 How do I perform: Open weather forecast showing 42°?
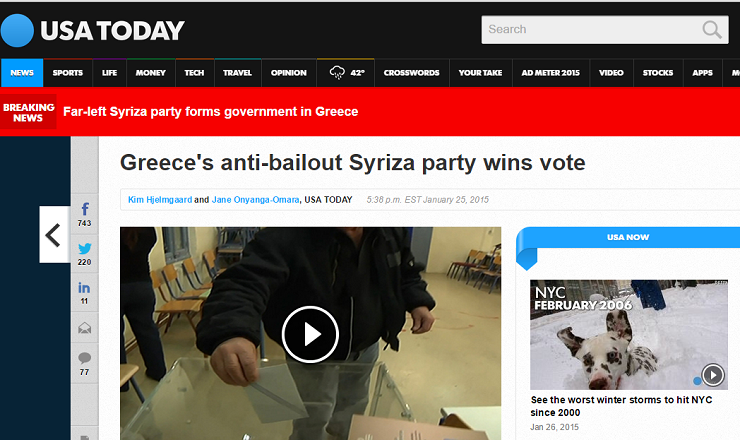346,73
